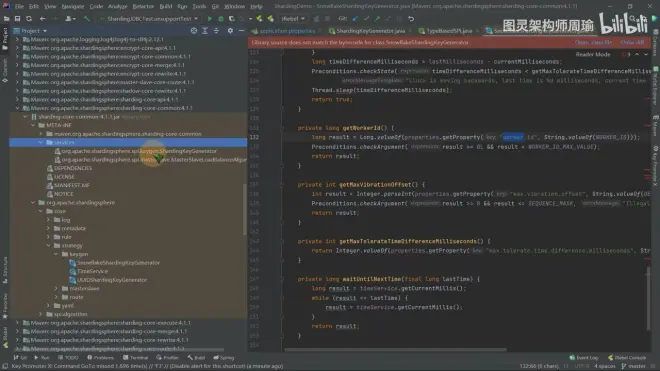Image resolution: width=660 pixels, height=371 pixels.
Task: Click the Expand All icon in Project panel
Action: point(205,31)
